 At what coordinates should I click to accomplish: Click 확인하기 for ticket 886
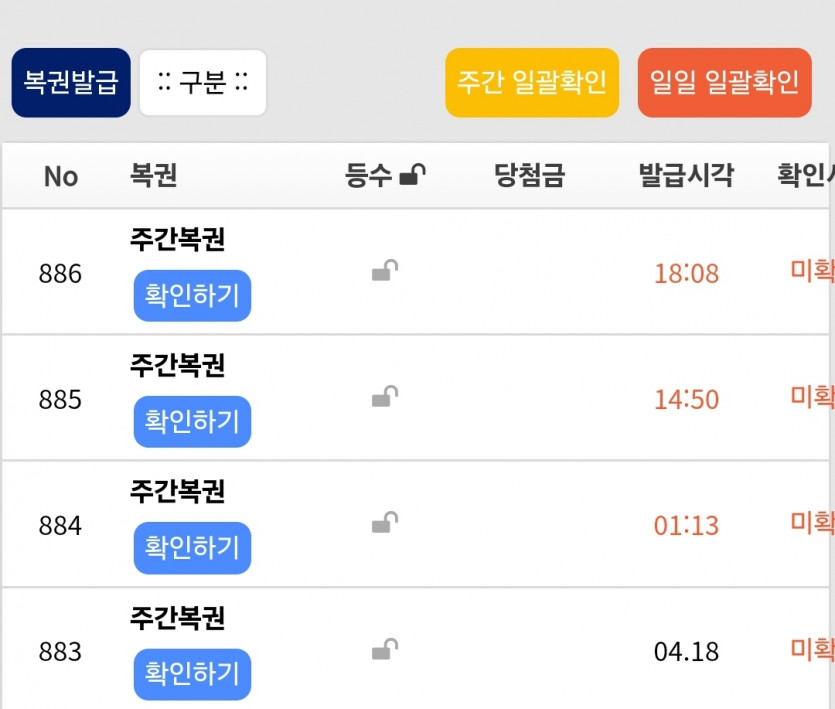[192, 296]
